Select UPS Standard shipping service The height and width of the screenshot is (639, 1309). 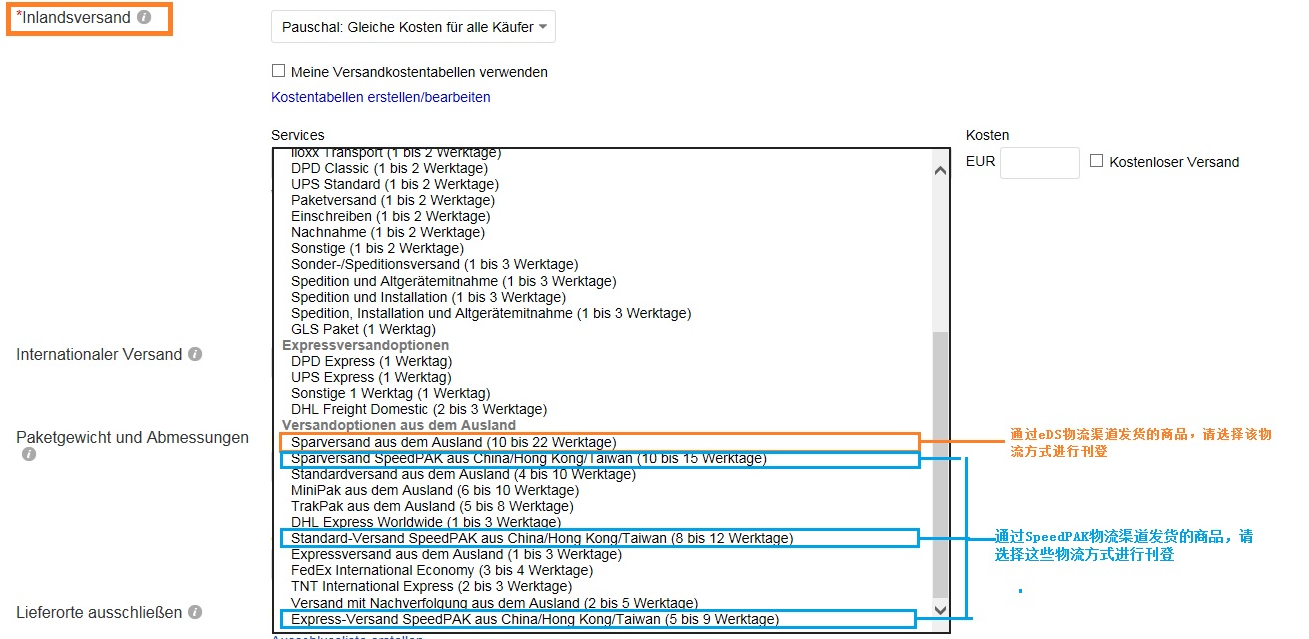394,184
